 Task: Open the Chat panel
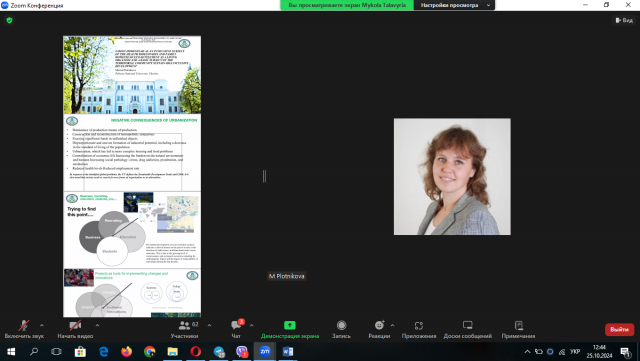point(236,325)
